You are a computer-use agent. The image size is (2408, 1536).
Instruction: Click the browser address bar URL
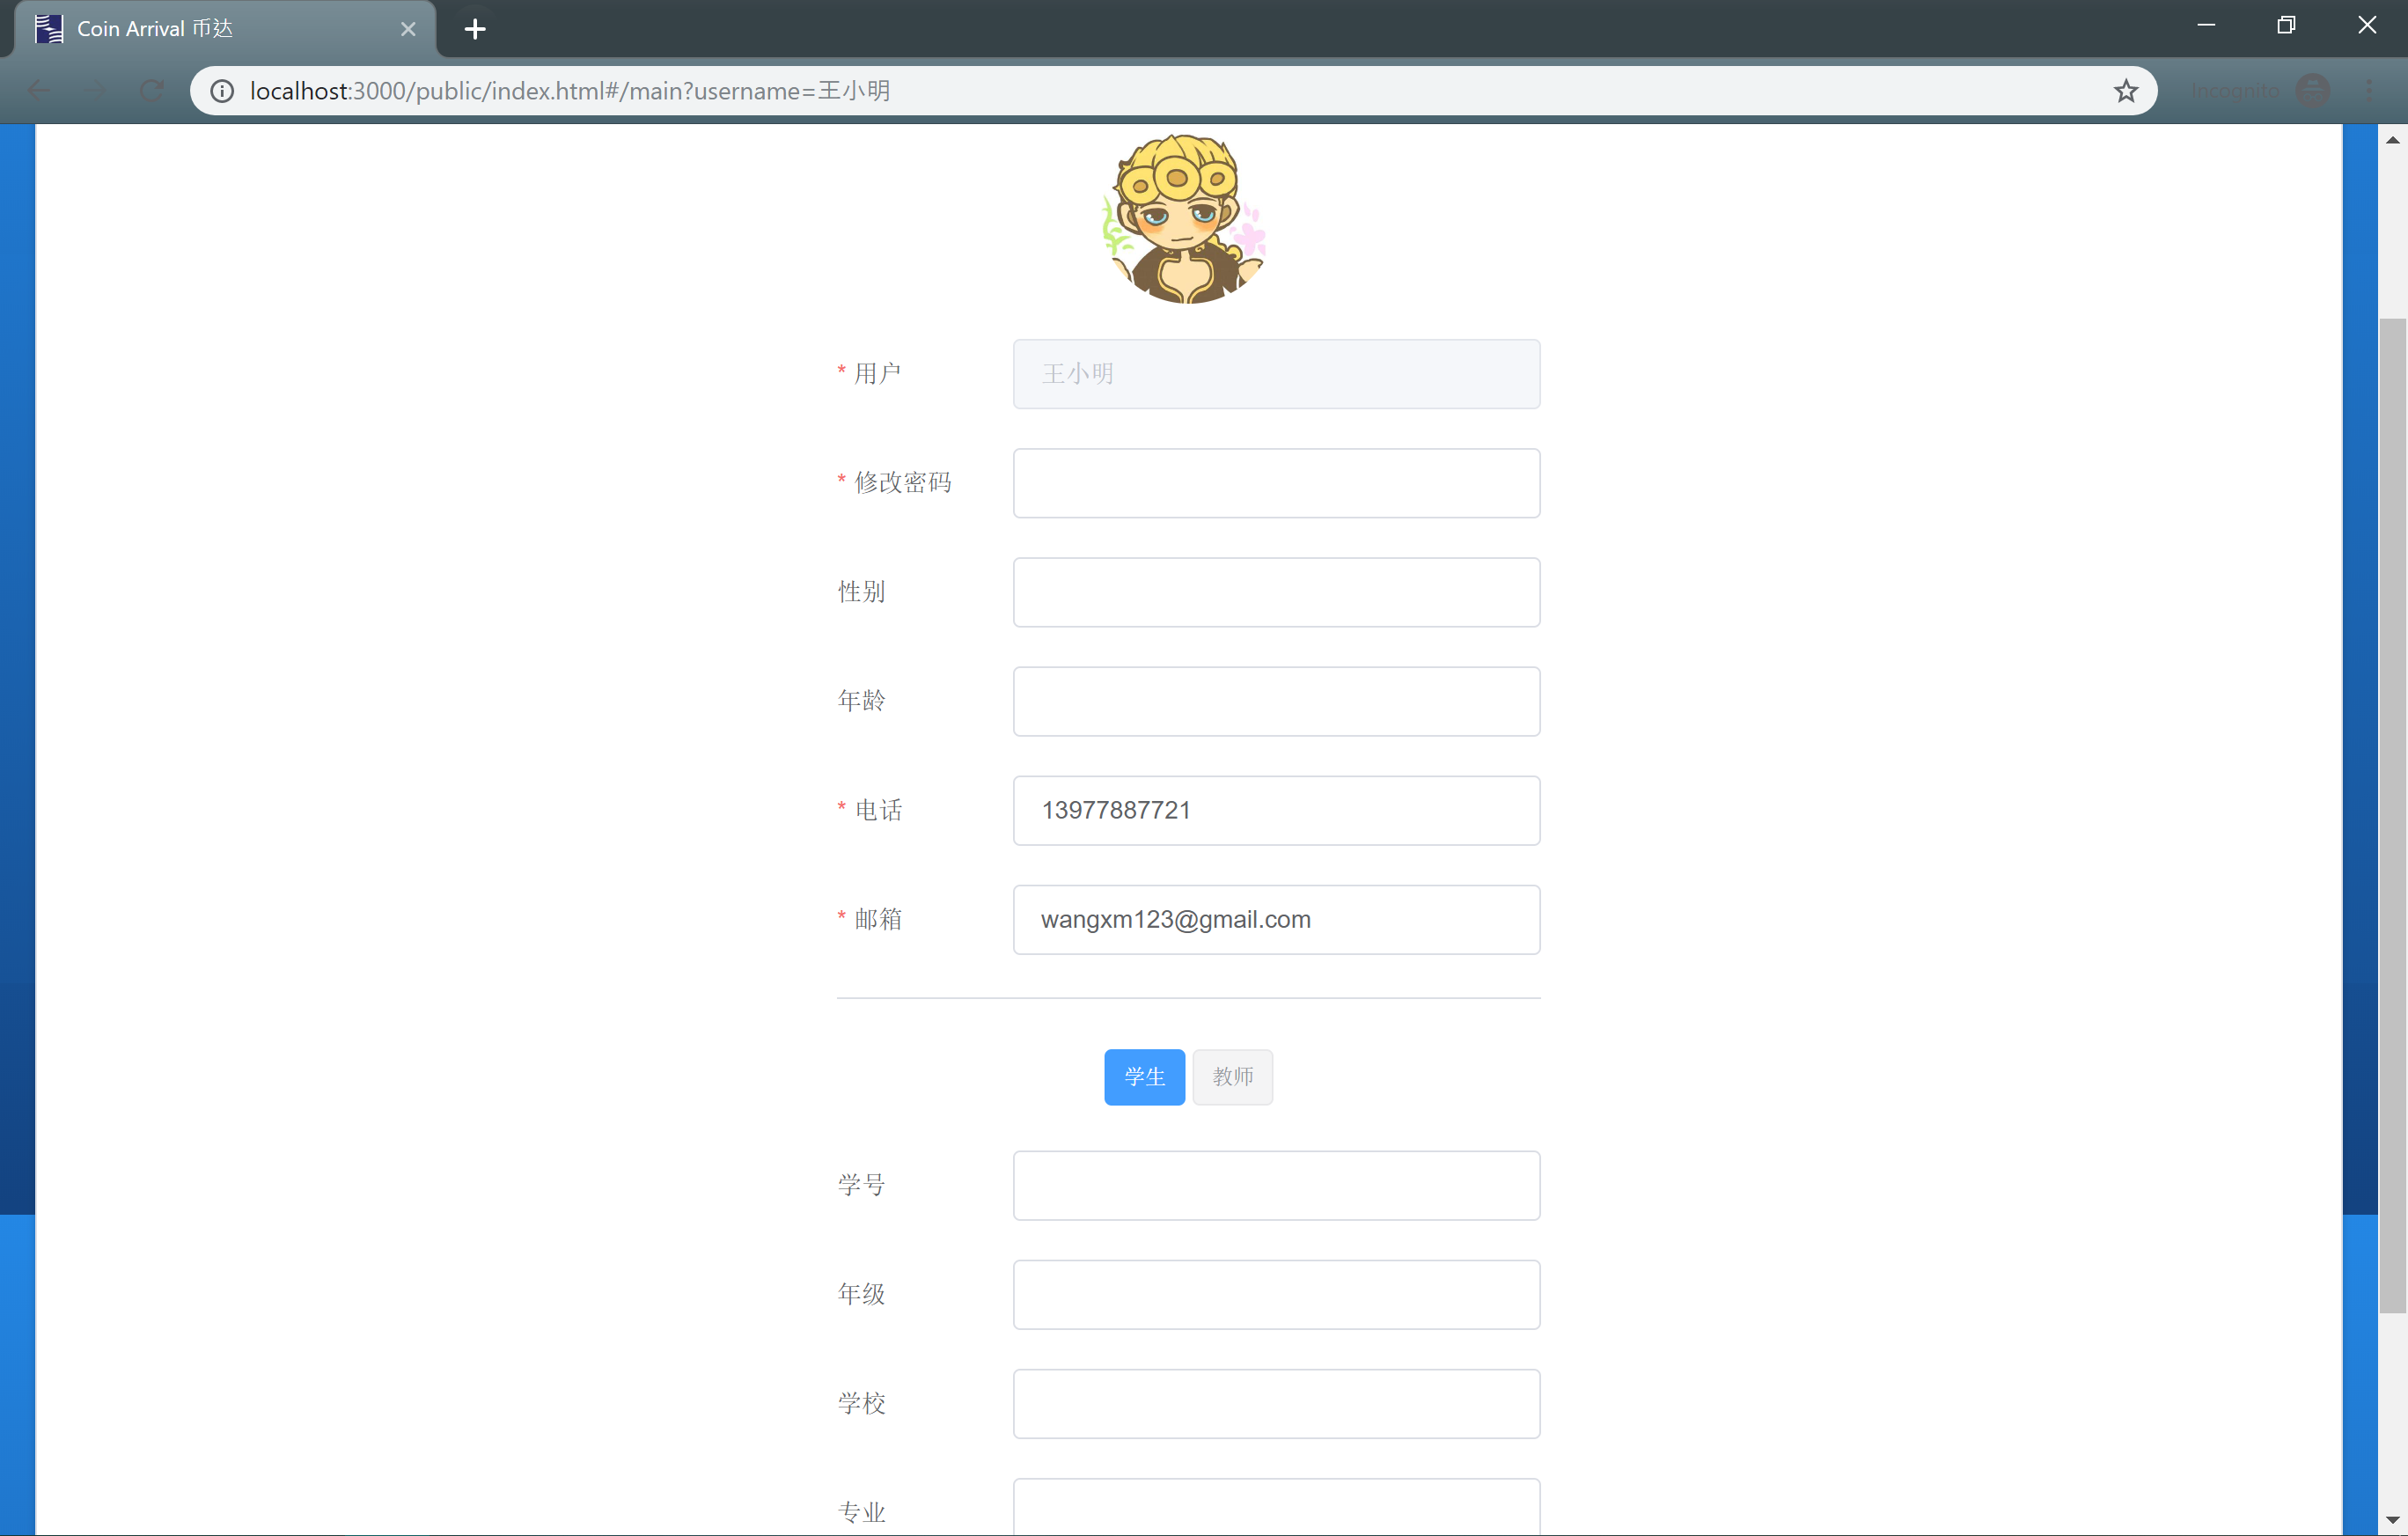pos(570,91)
